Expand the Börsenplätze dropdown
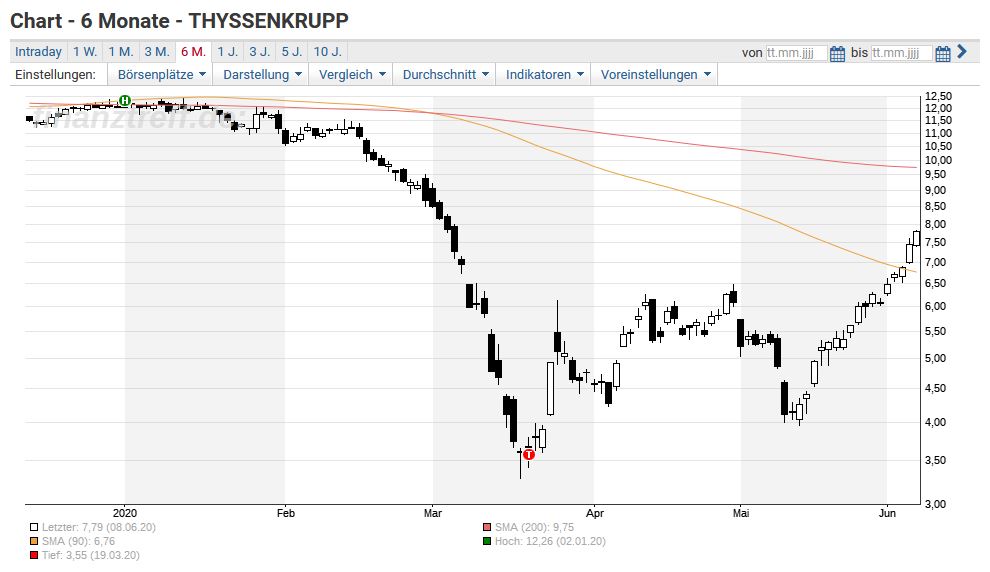990x572 pixels. (x=161, y=74)
